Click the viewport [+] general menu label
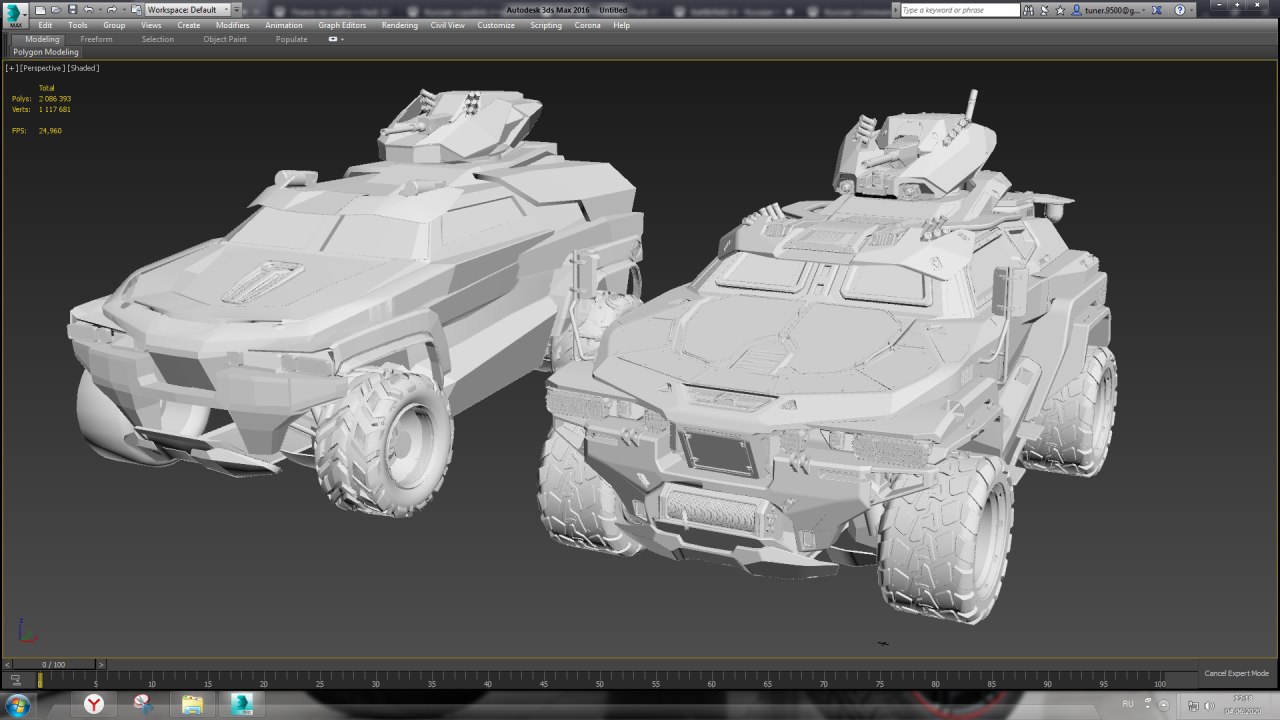The image size is (1280, 720). tap(11, 68)
